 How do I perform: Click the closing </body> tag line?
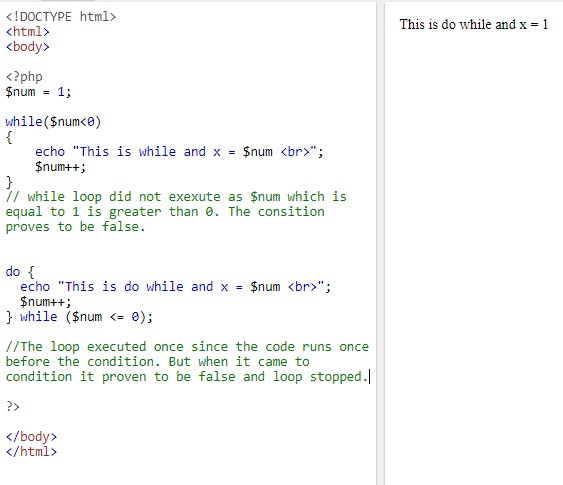click(31, 437)
